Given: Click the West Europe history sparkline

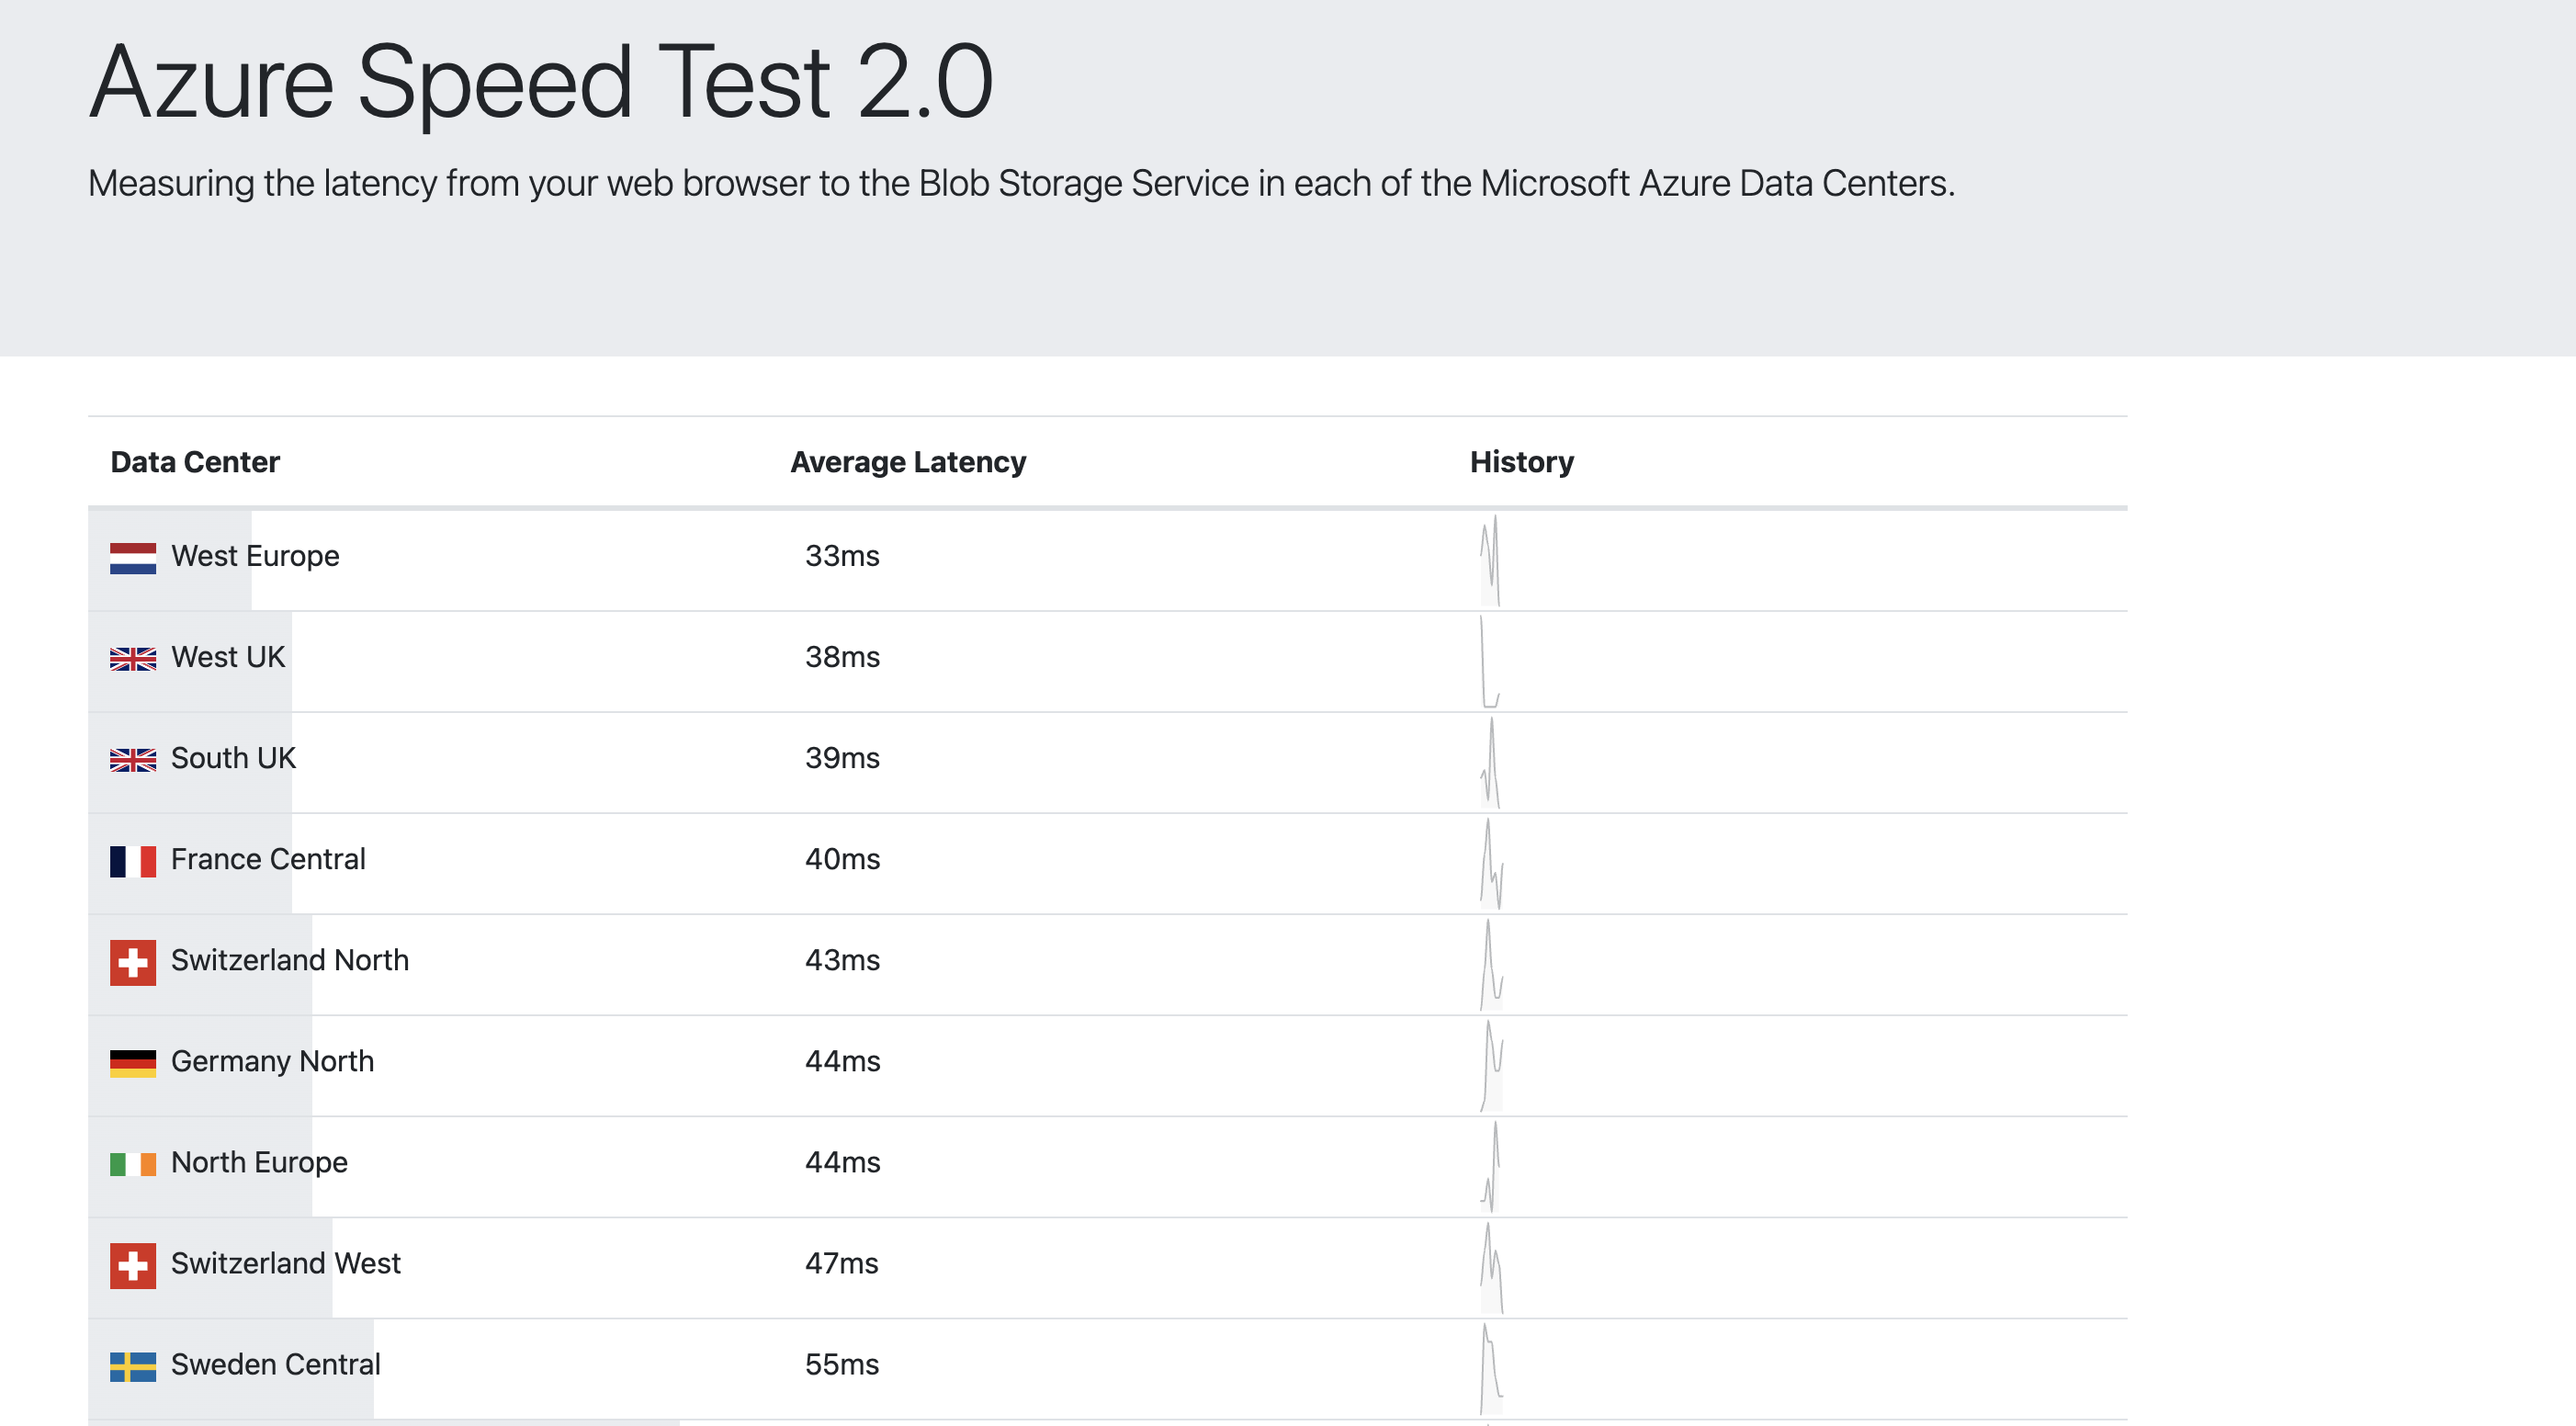Looking at the screenshot, I should (1490, 560).
